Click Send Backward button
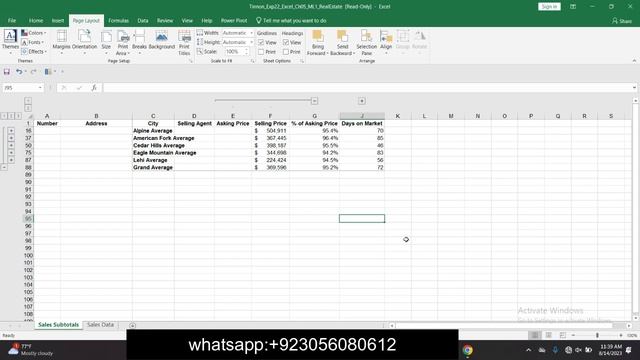The width and height of the screenshot is (640, 360). click(342, 42)
